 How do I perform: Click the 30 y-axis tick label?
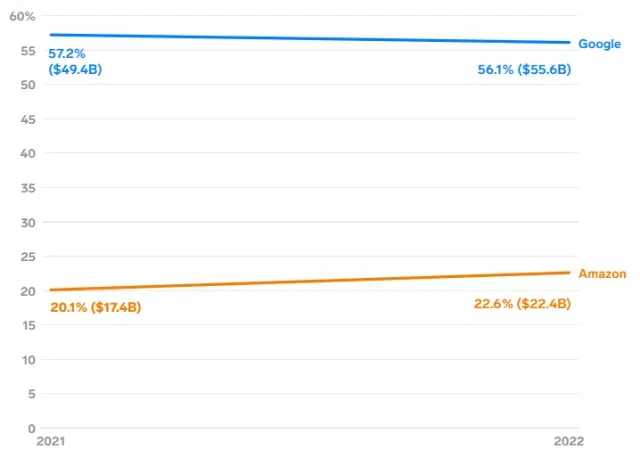coord(29,222)
